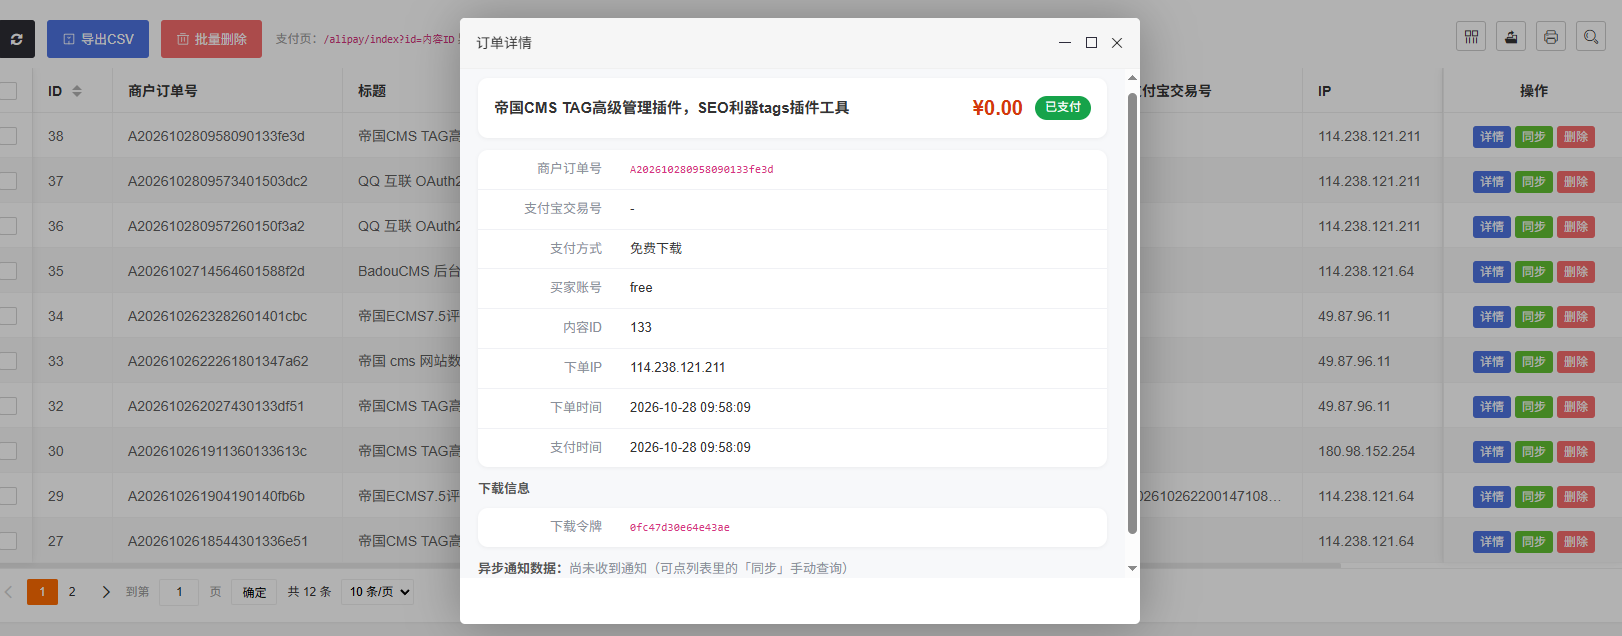Click 同步 for order ID 33
1622x636 pixels.
(x=1534, y=362)
